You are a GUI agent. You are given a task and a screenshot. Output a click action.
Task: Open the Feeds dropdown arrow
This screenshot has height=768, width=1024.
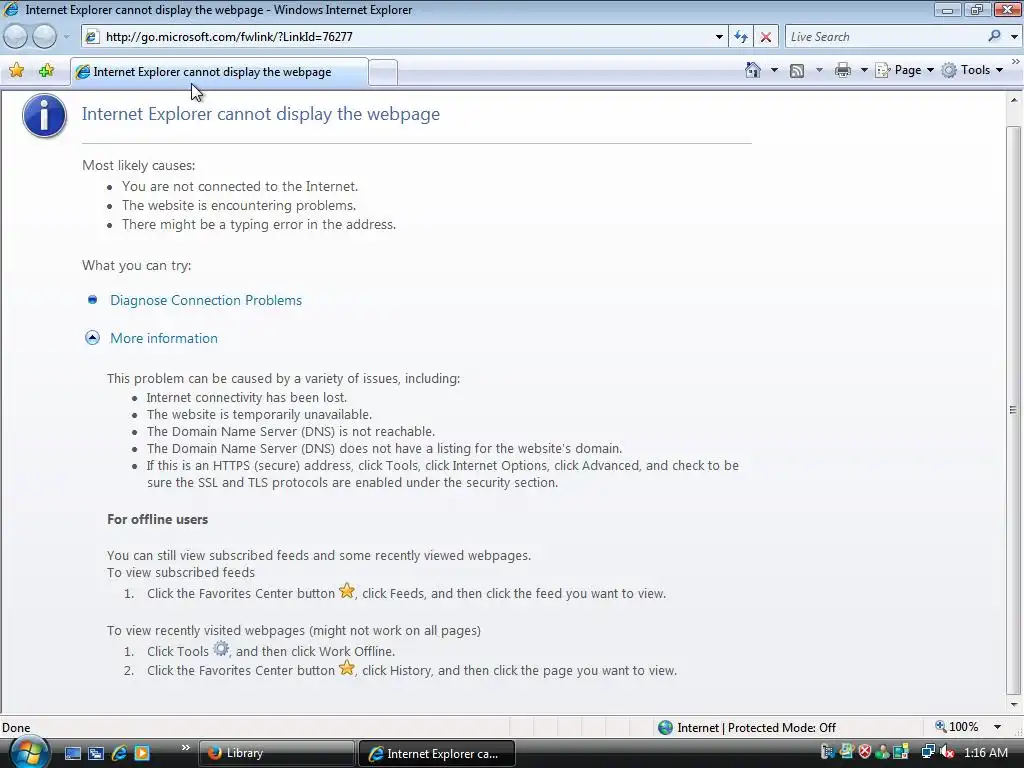(819, 70)
